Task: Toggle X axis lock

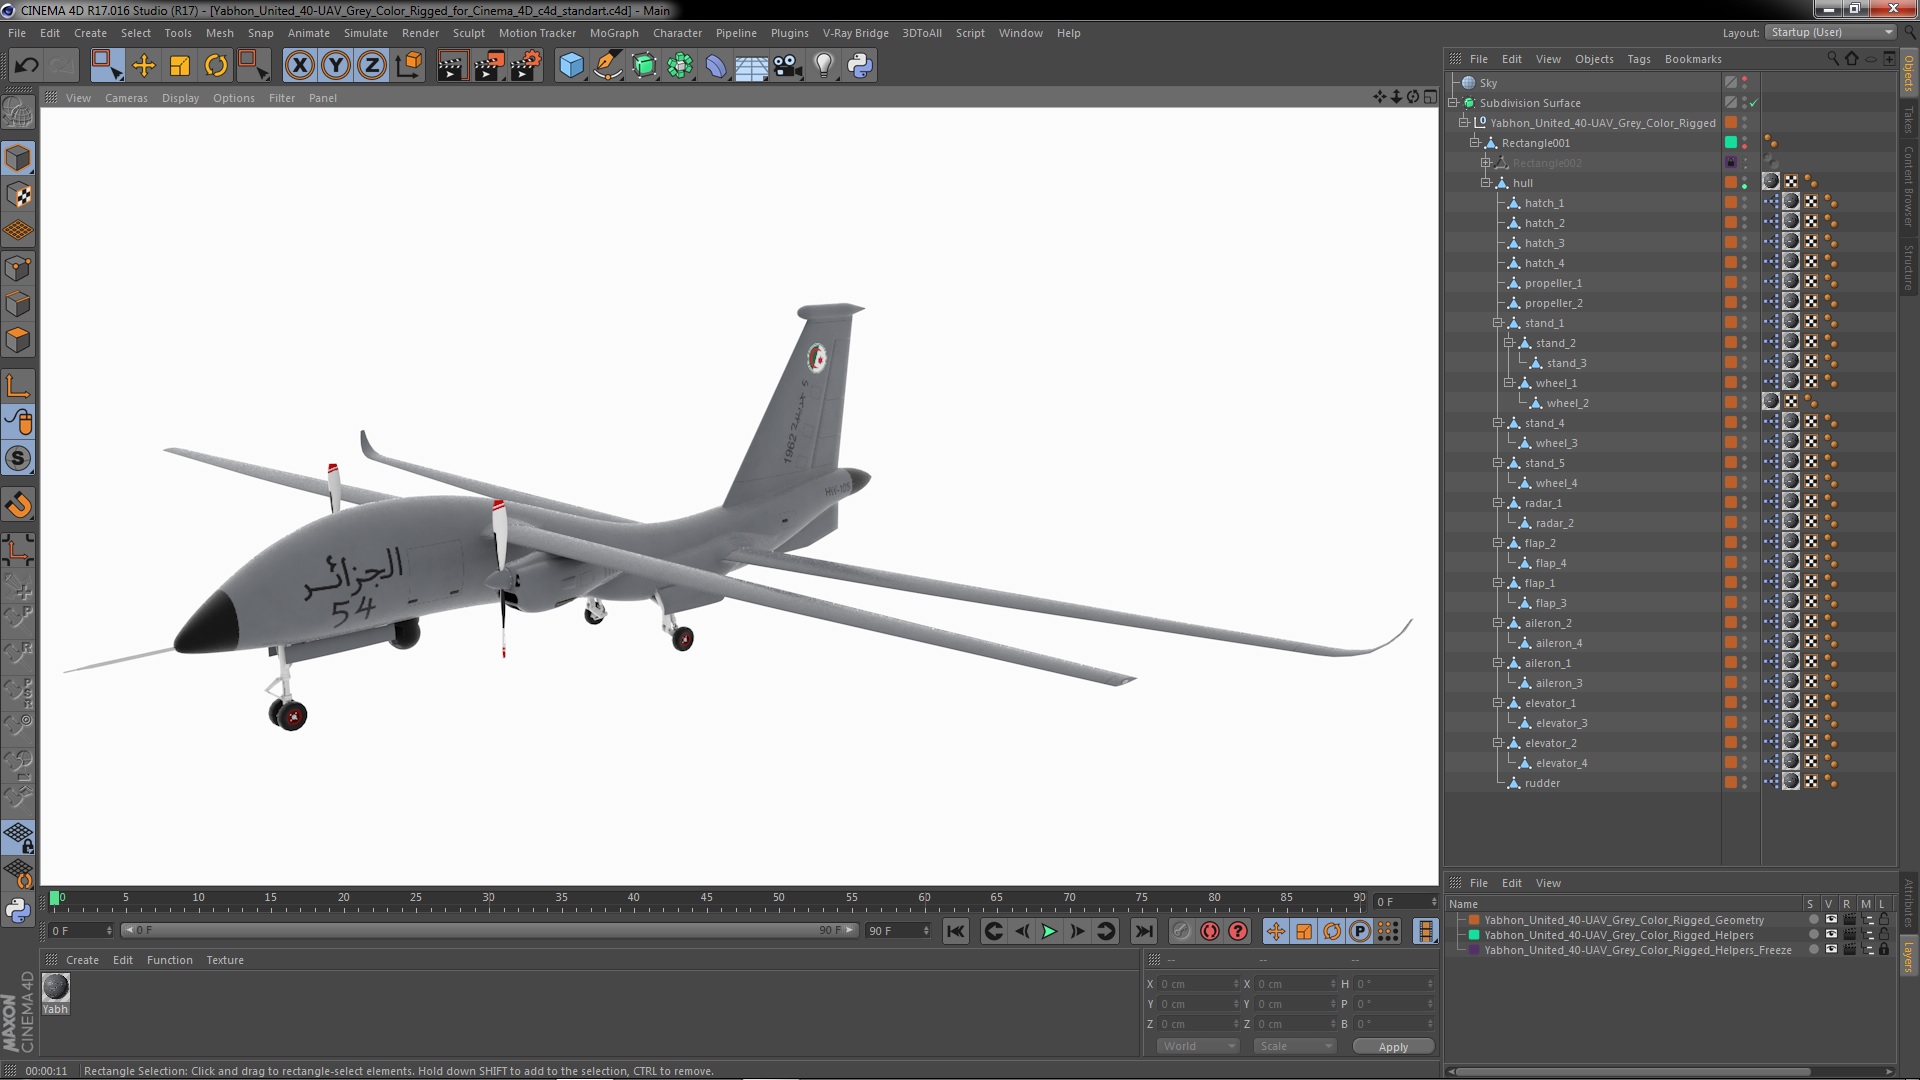Action: [x=299, y=66]
